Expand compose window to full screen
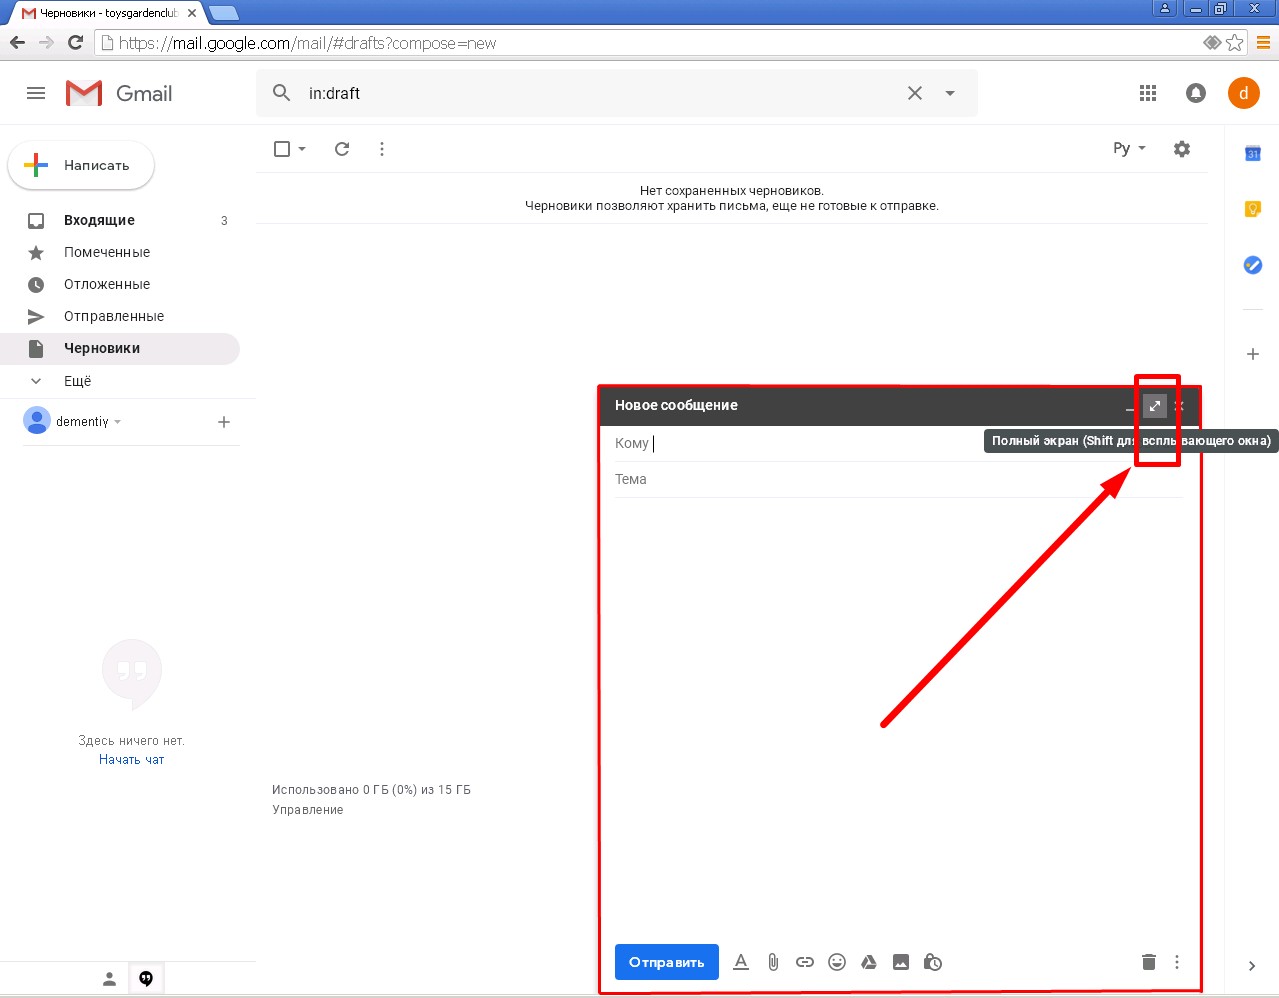The width and height of the screenshot is (1279, 998). [1155, 406]
